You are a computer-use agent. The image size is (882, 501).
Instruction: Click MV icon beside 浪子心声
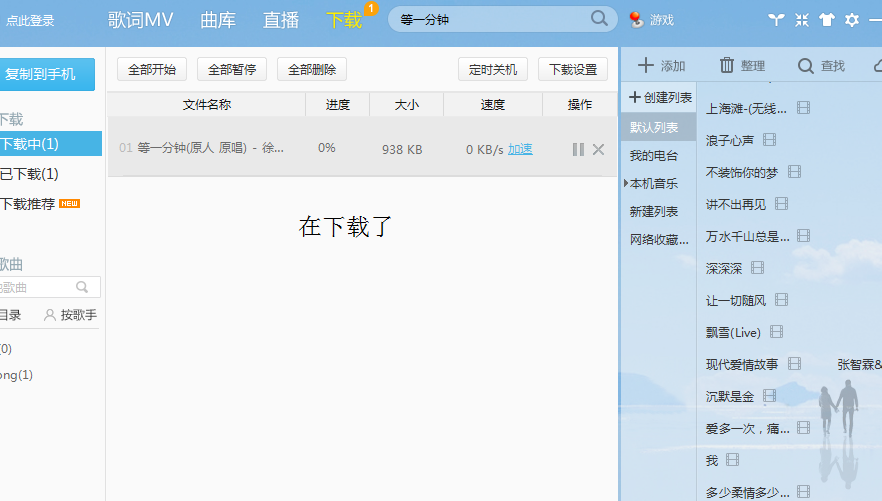(x=770, y=139)
